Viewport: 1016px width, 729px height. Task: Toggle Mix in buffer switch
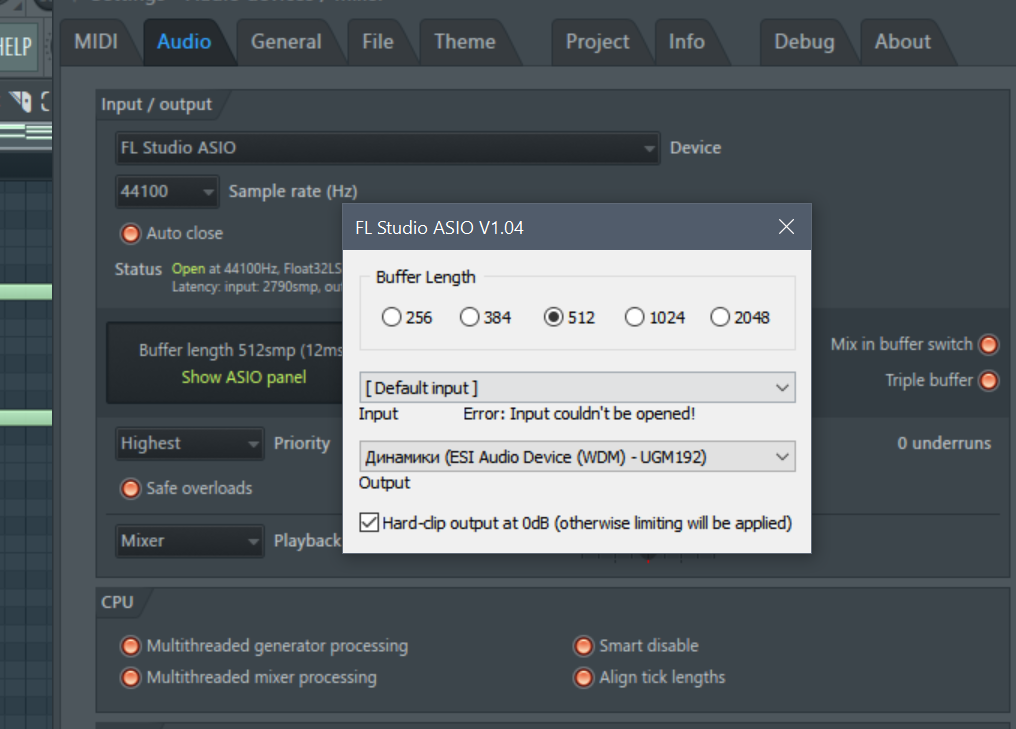tap(988, 345)
